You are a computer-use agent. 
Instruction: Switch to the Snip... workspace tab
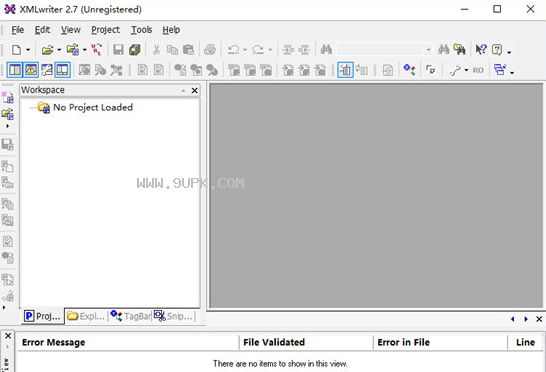tap(174, 316)
